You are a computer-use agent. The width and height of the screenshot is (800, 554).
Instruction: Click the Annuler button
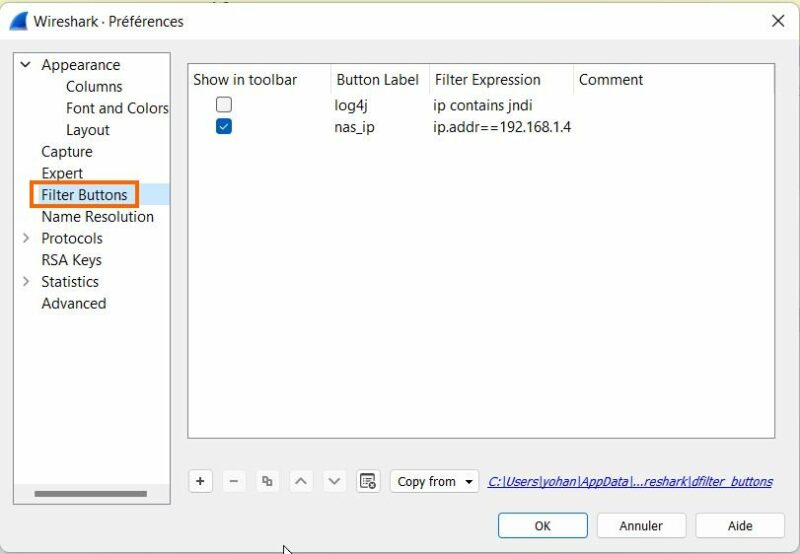641,525
